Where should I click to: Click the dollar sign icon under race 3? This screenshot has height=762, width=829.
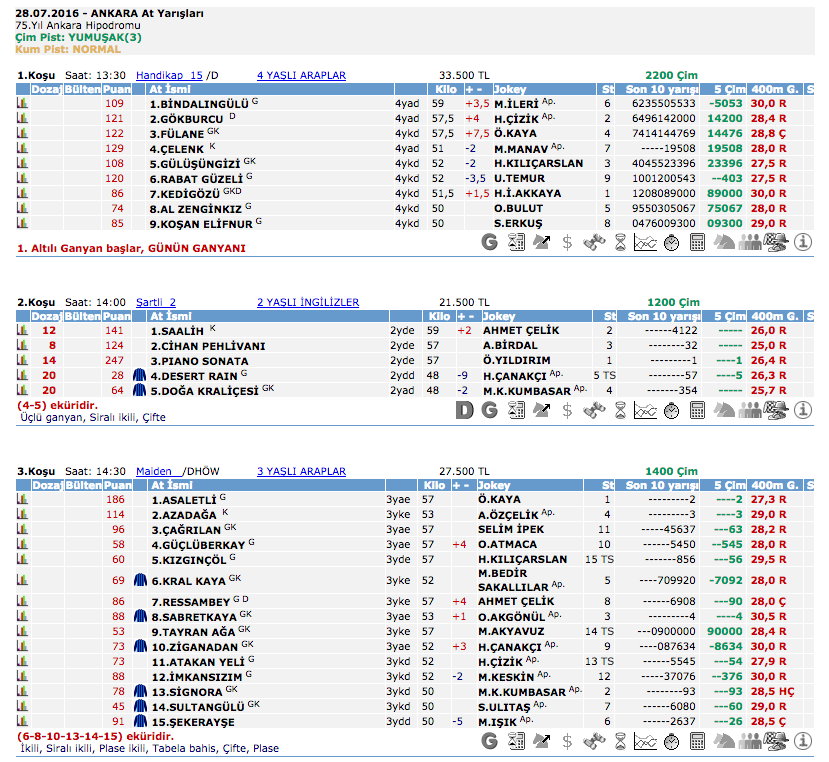point(568,741)
